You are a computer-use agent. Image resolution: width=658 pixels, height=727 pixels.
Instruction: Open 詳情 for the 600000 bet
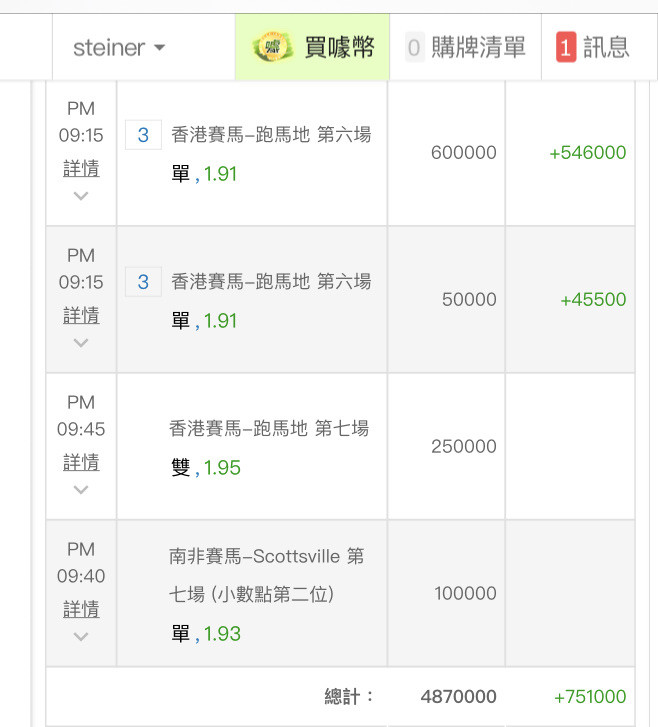(81, 168)
